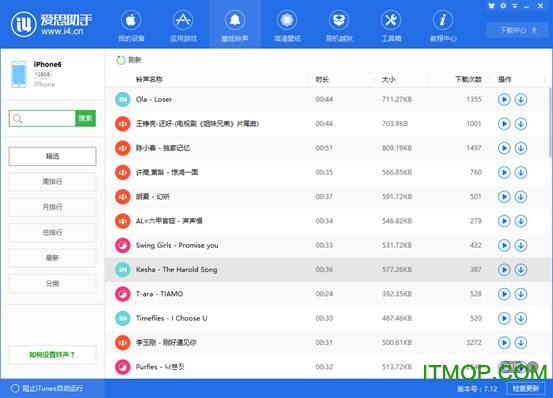Open the 下载中心 download center

click(x=517, y=30)
